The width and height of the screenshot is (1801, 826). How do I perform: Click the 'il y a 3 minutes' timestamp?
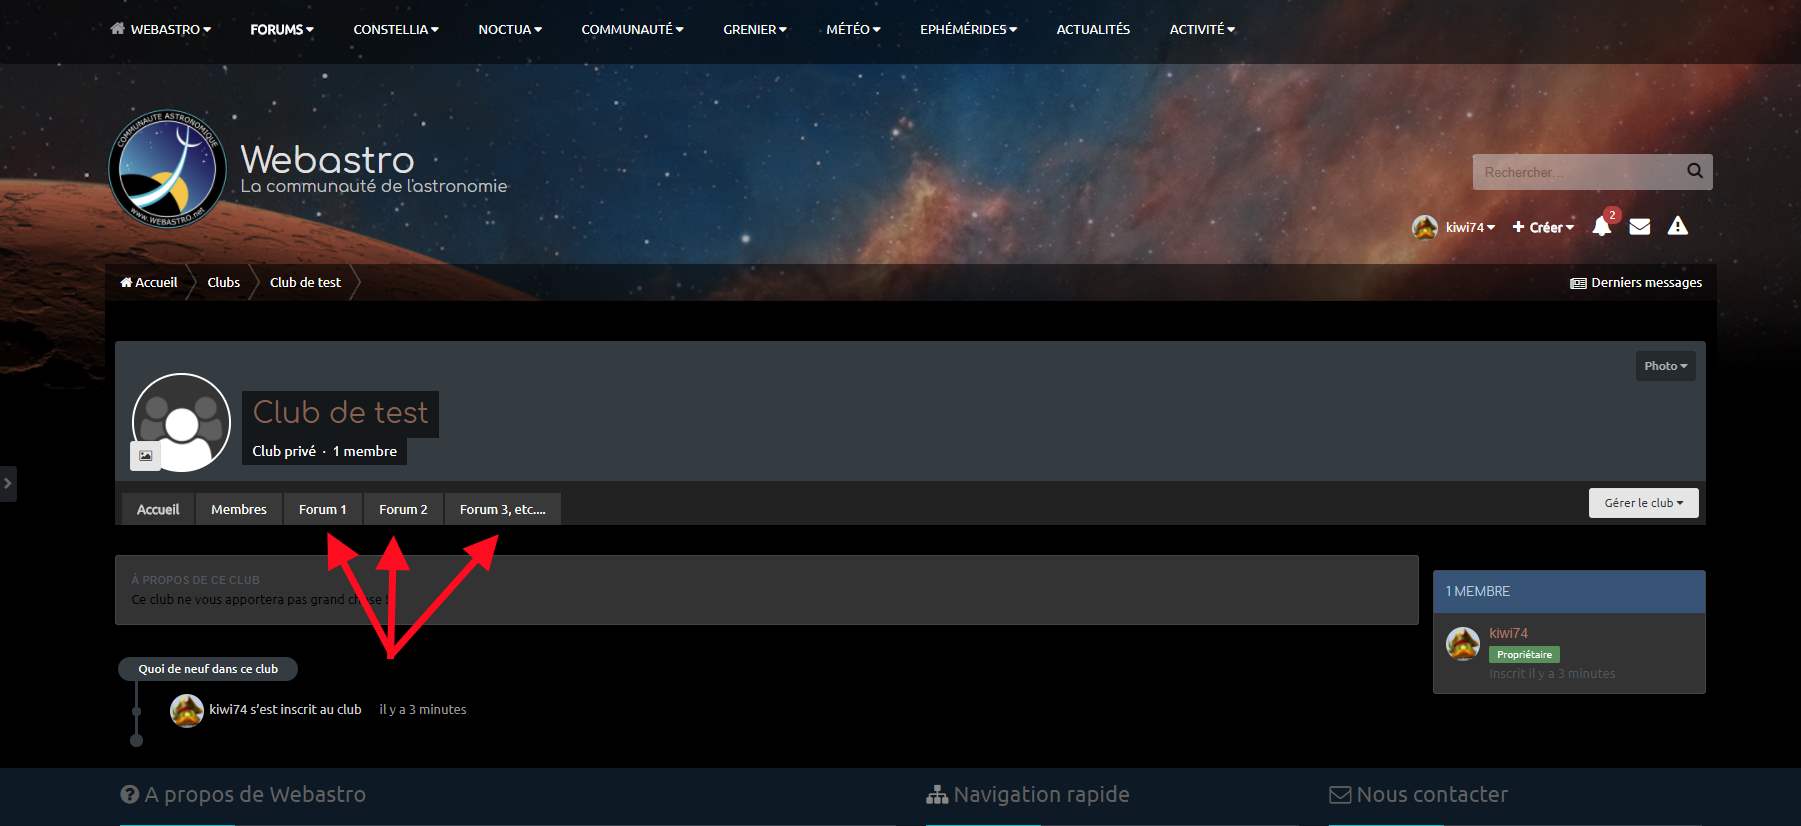(x=423, y=709)
